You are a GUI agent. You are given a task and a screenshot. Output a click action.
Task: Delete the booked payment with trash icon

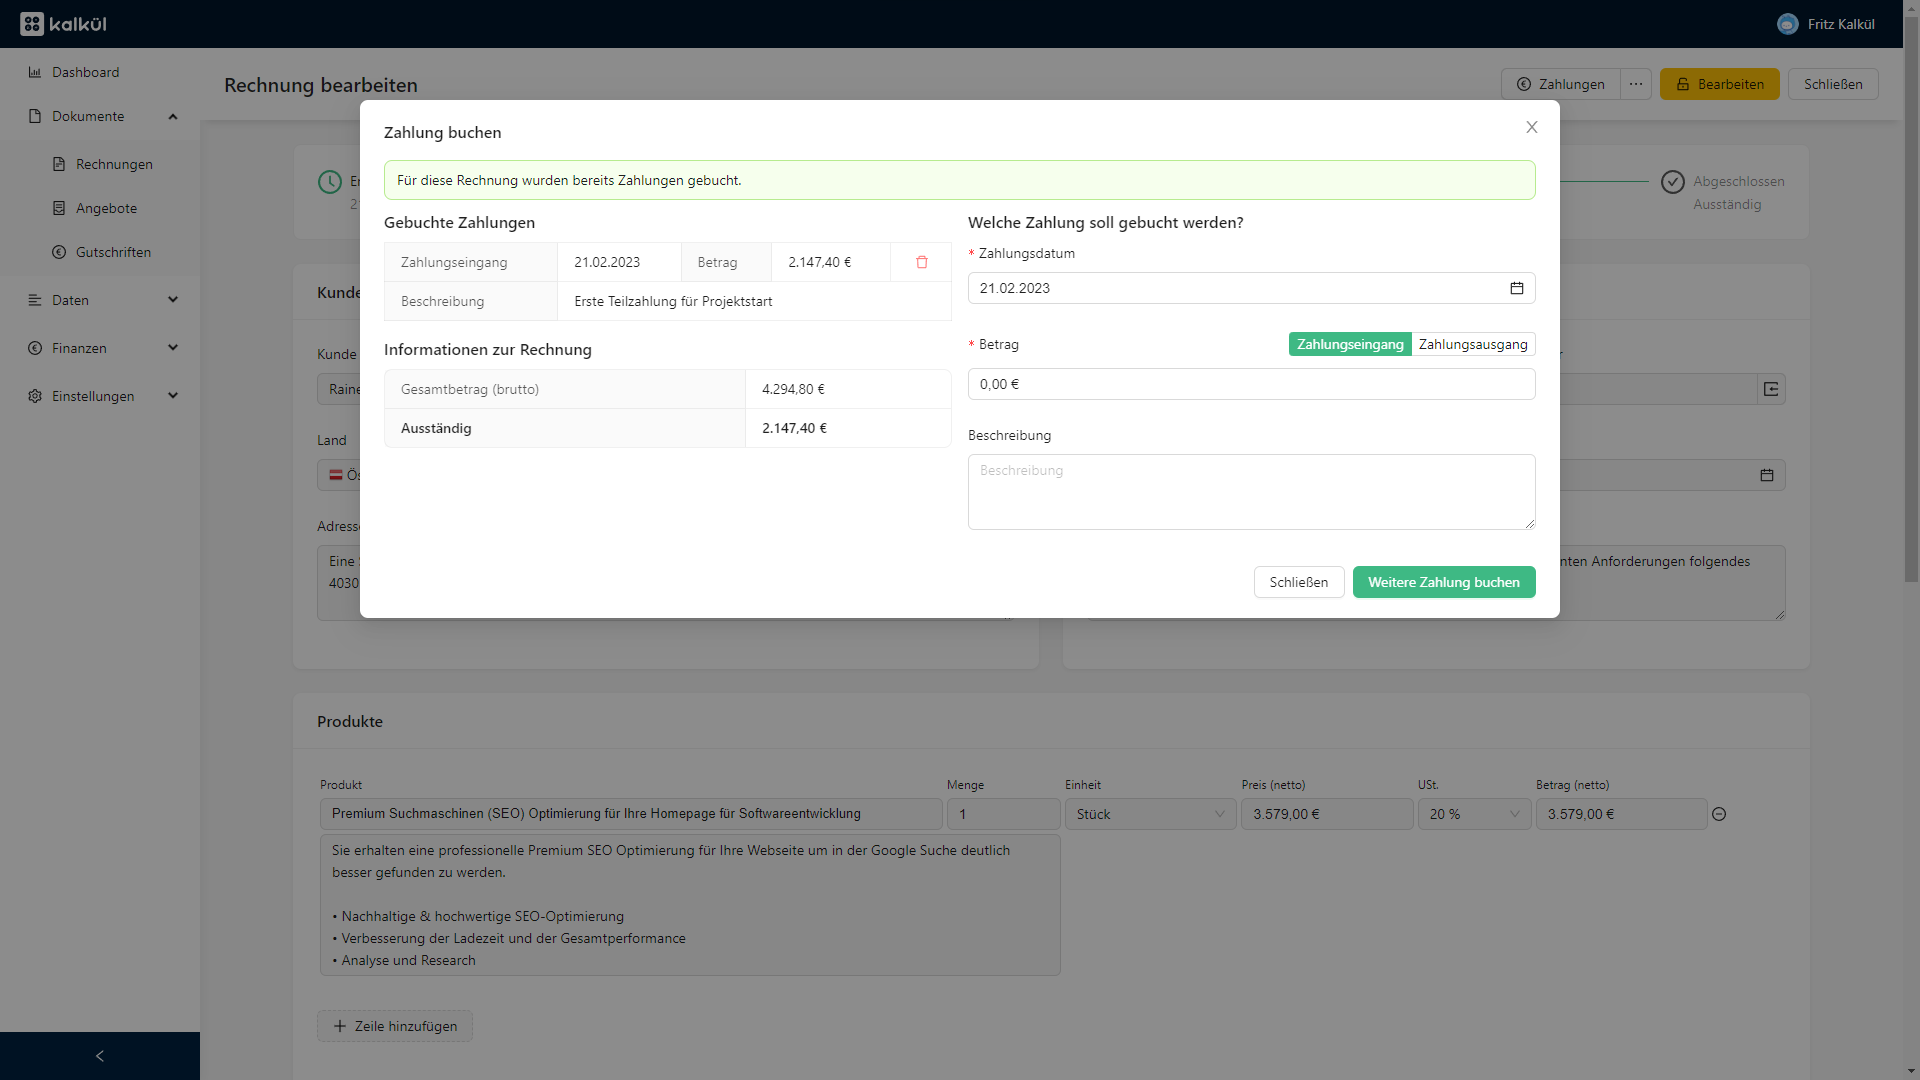click(x=921, y=262)
